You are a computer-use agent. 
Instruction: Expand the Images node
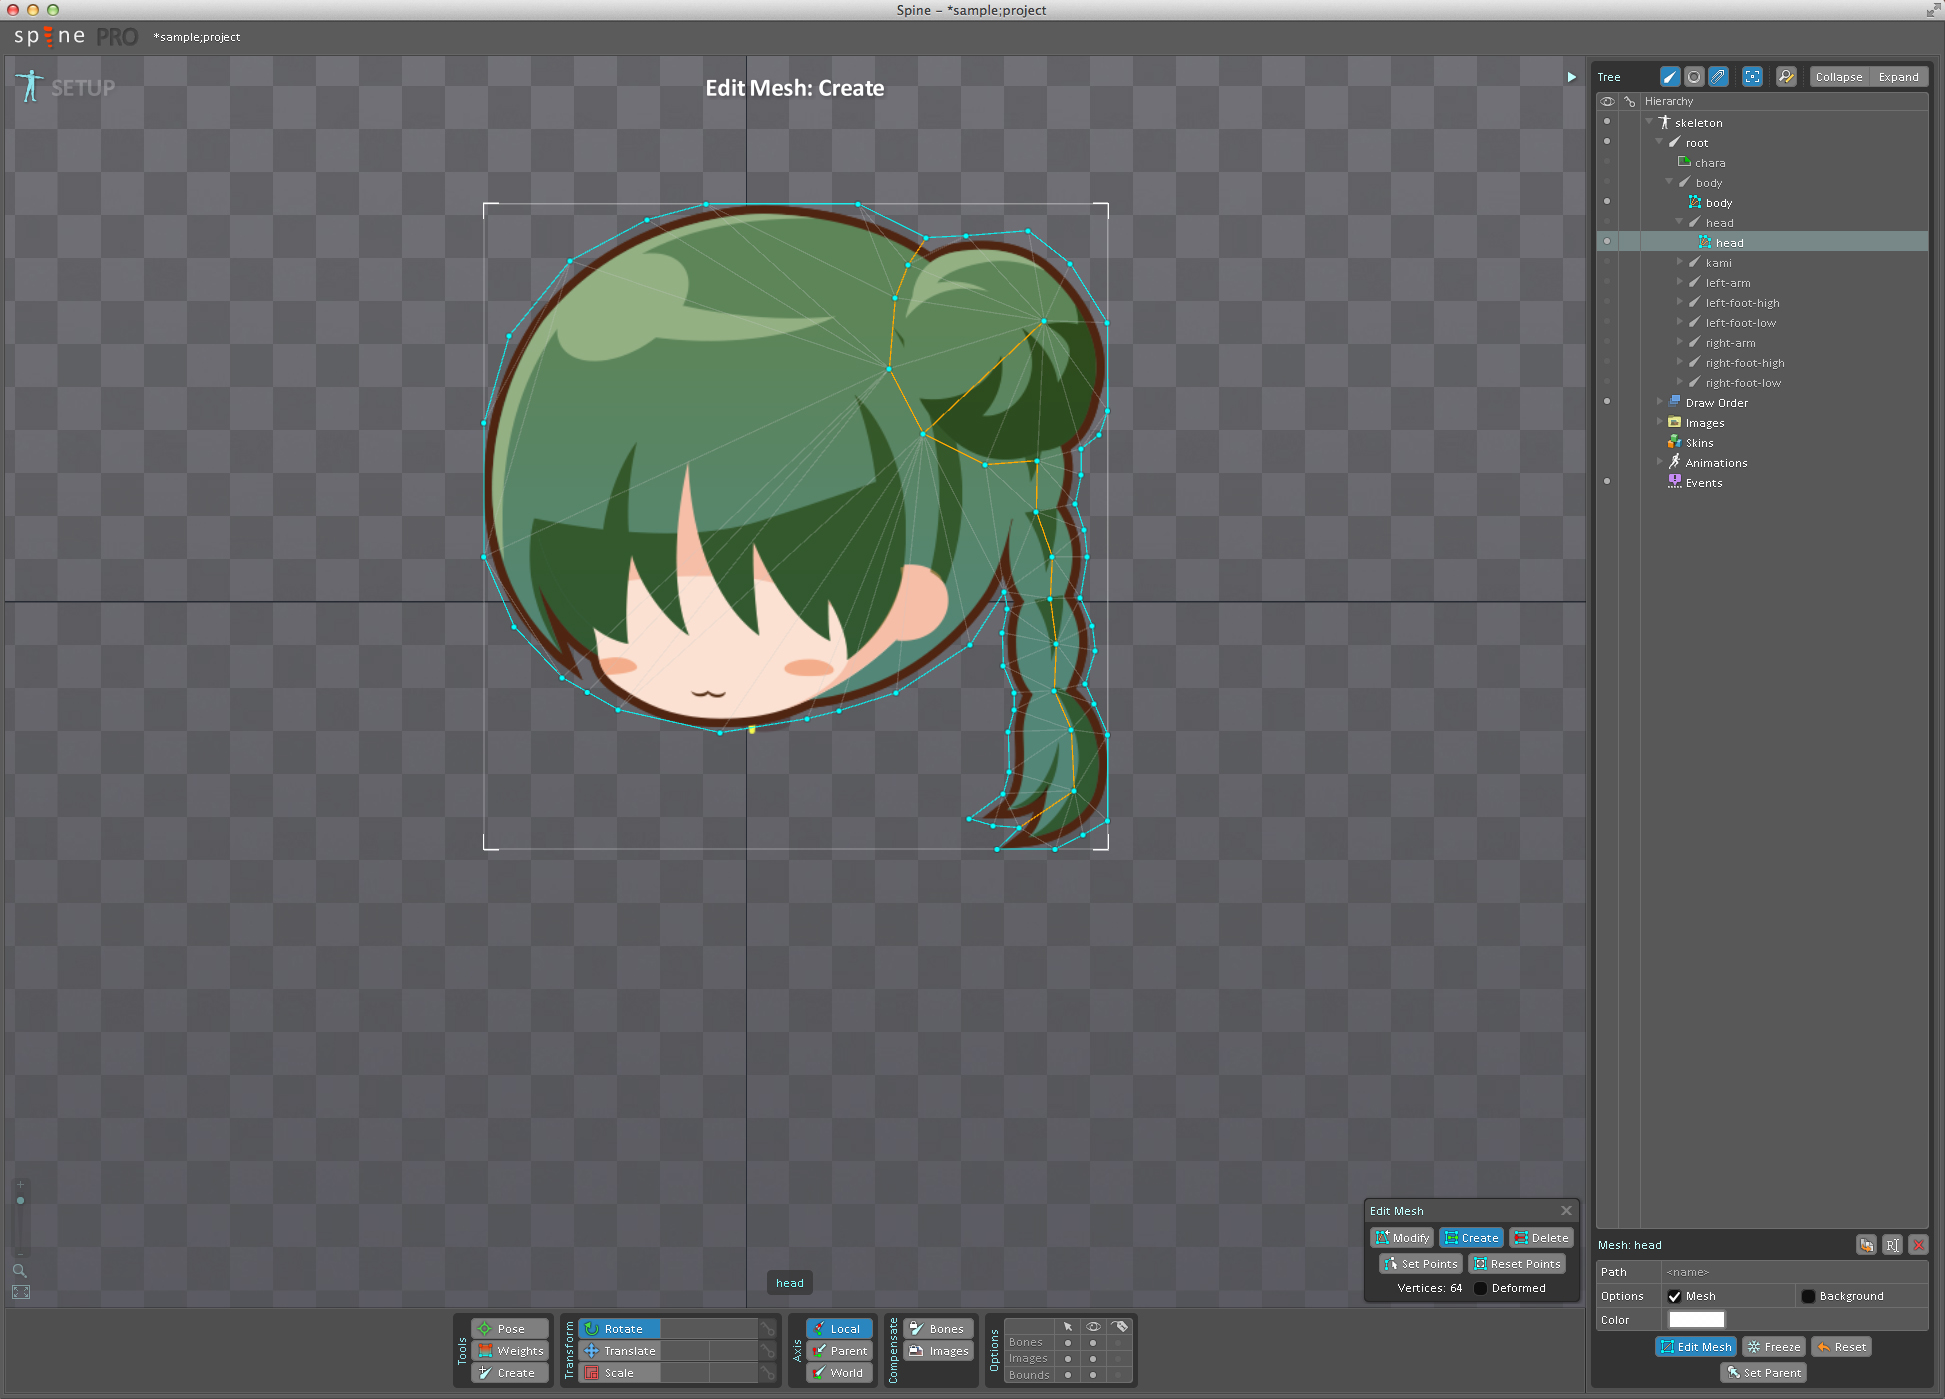1660,422
